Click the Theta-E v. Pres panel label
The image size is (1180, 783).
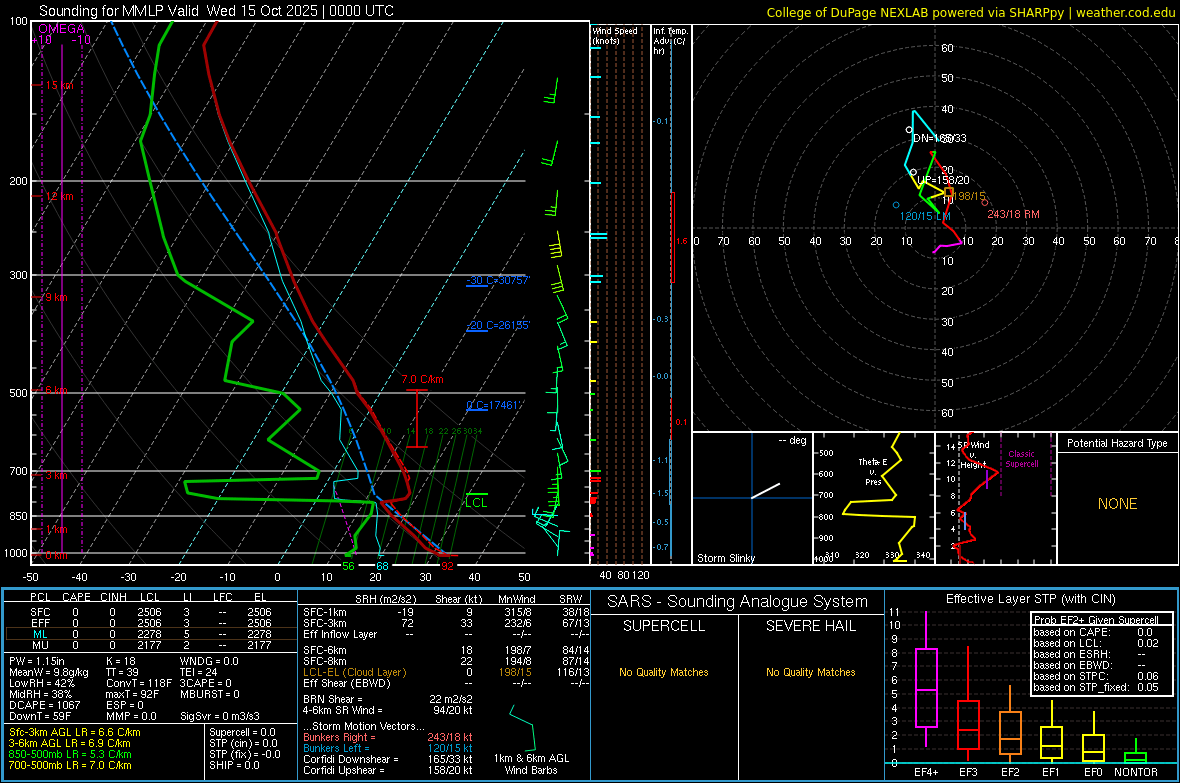(873, 472)
